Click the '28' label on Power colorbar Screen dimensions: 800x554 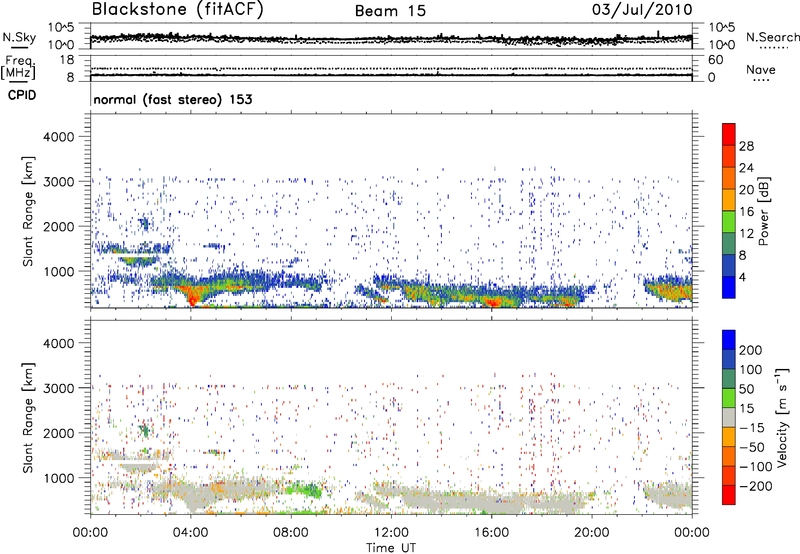tap(746, 146)
